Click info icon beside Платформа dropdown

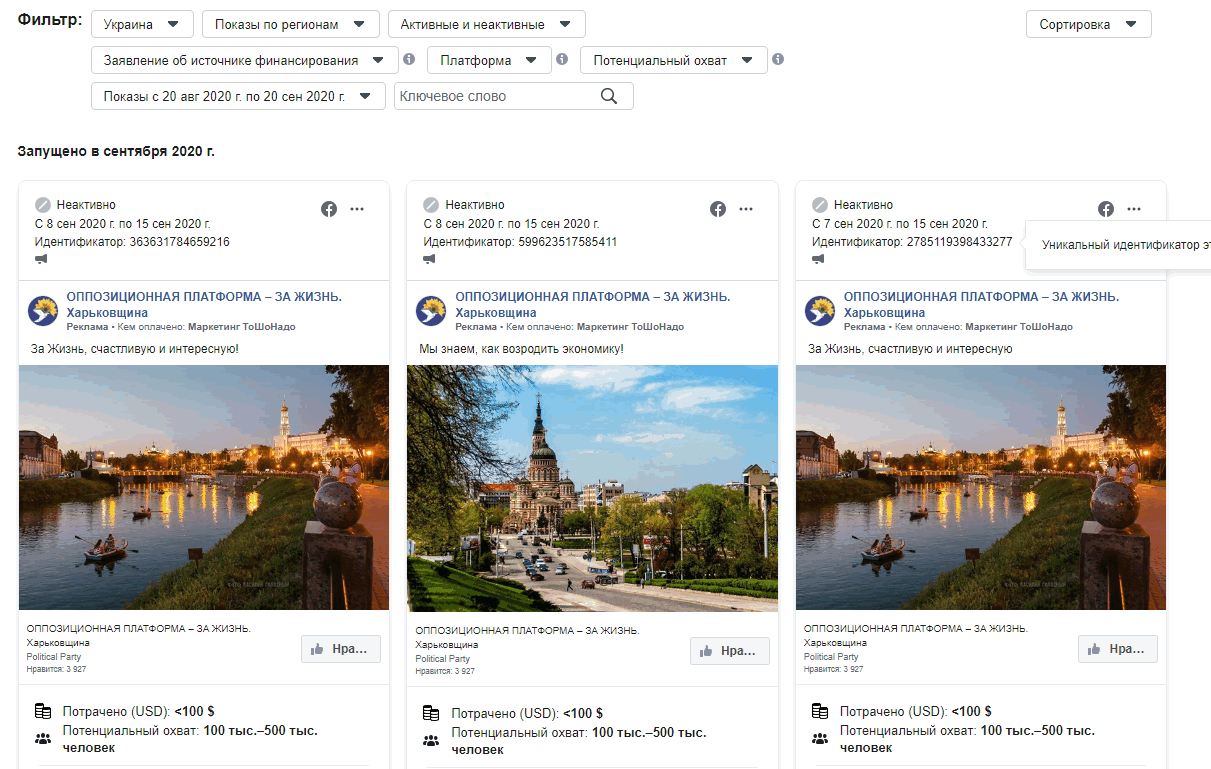pyautogui.click(x=562, y=59)
